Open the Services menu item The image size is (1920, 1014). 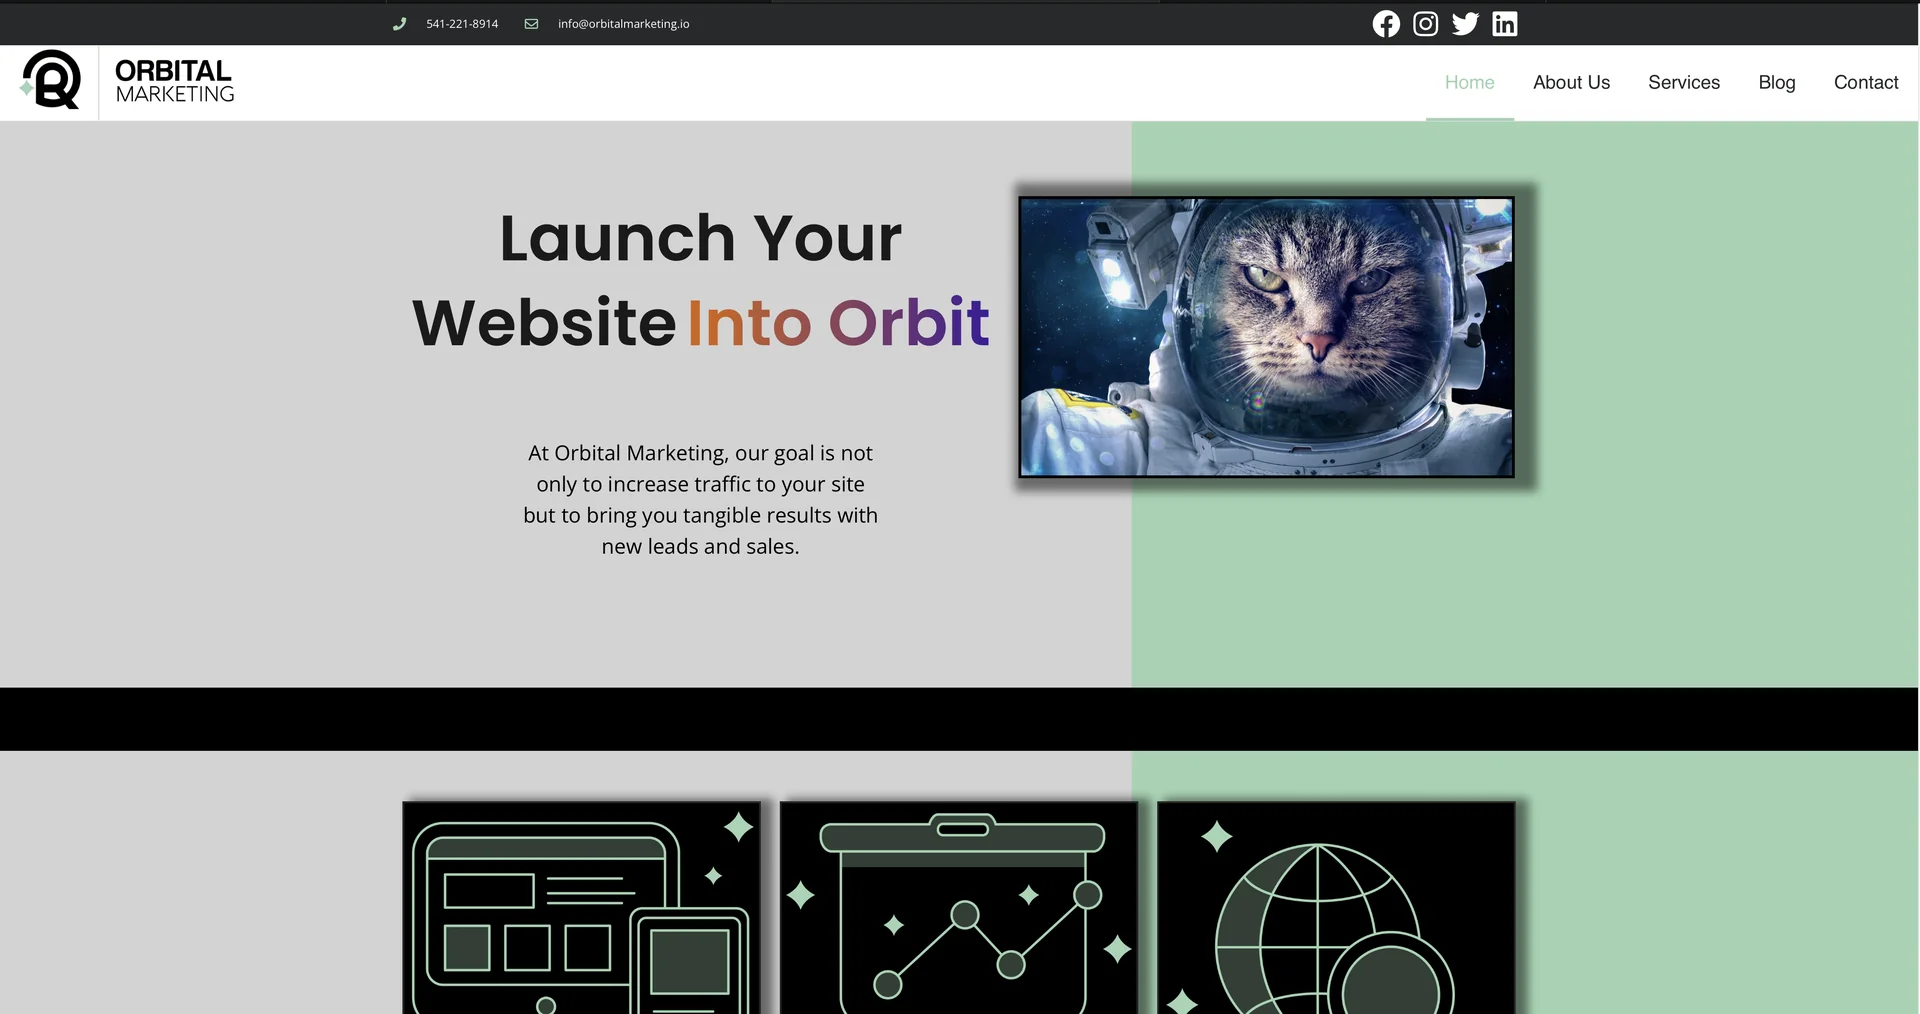pos(1684,82)
